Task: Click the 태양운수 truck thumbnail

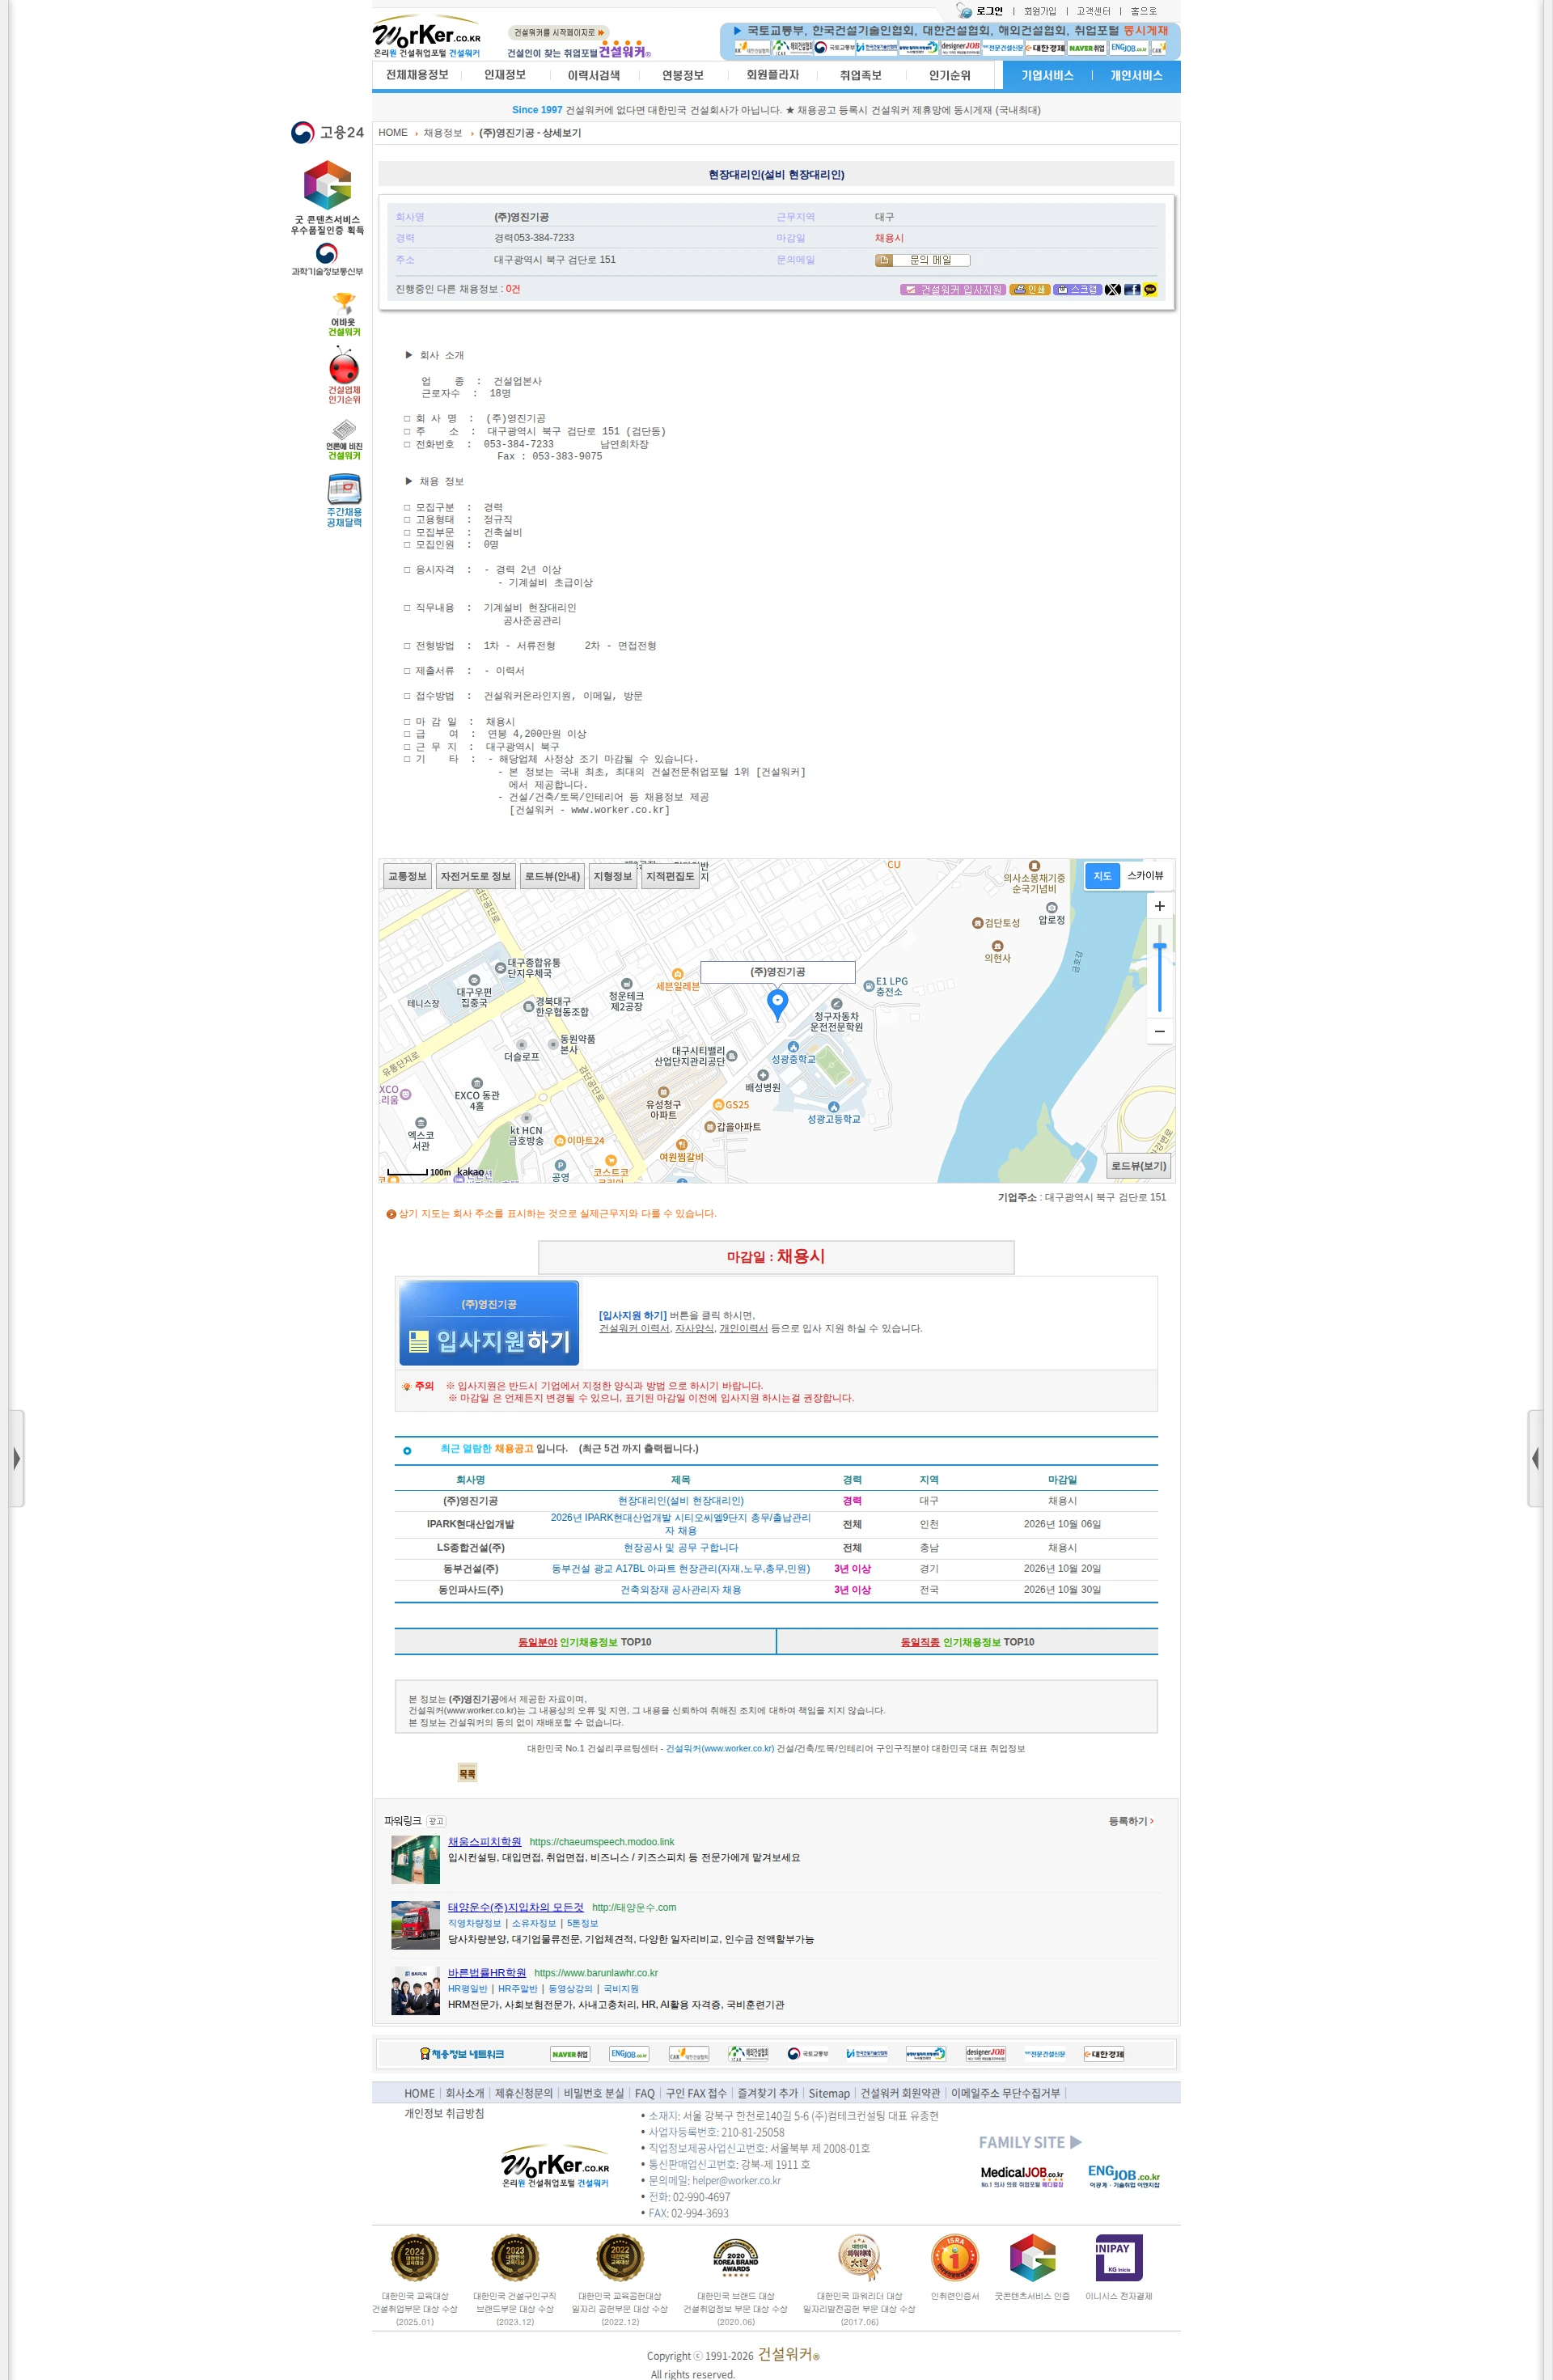Action: coord(415,1925)
